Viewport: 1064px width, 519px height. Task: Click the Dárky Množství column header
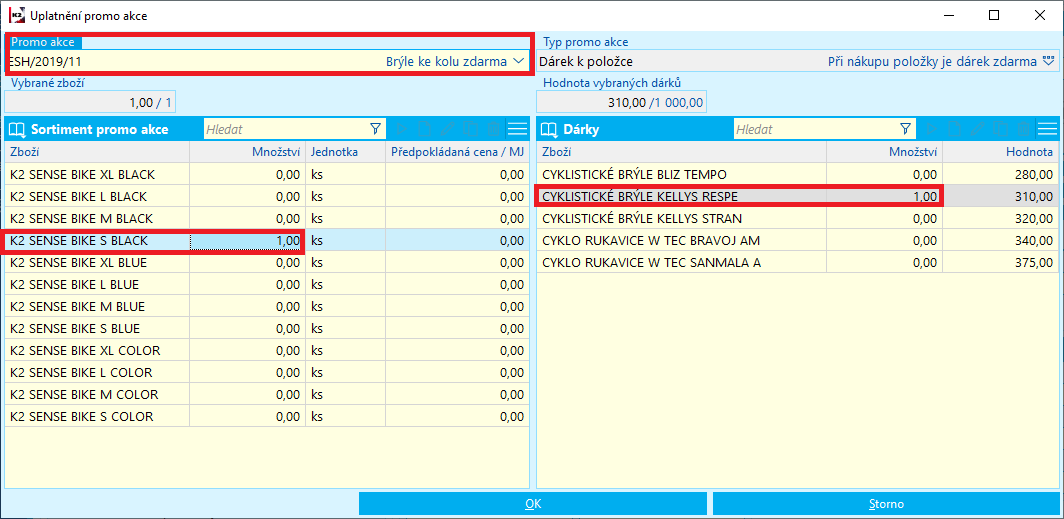point(884,152)
